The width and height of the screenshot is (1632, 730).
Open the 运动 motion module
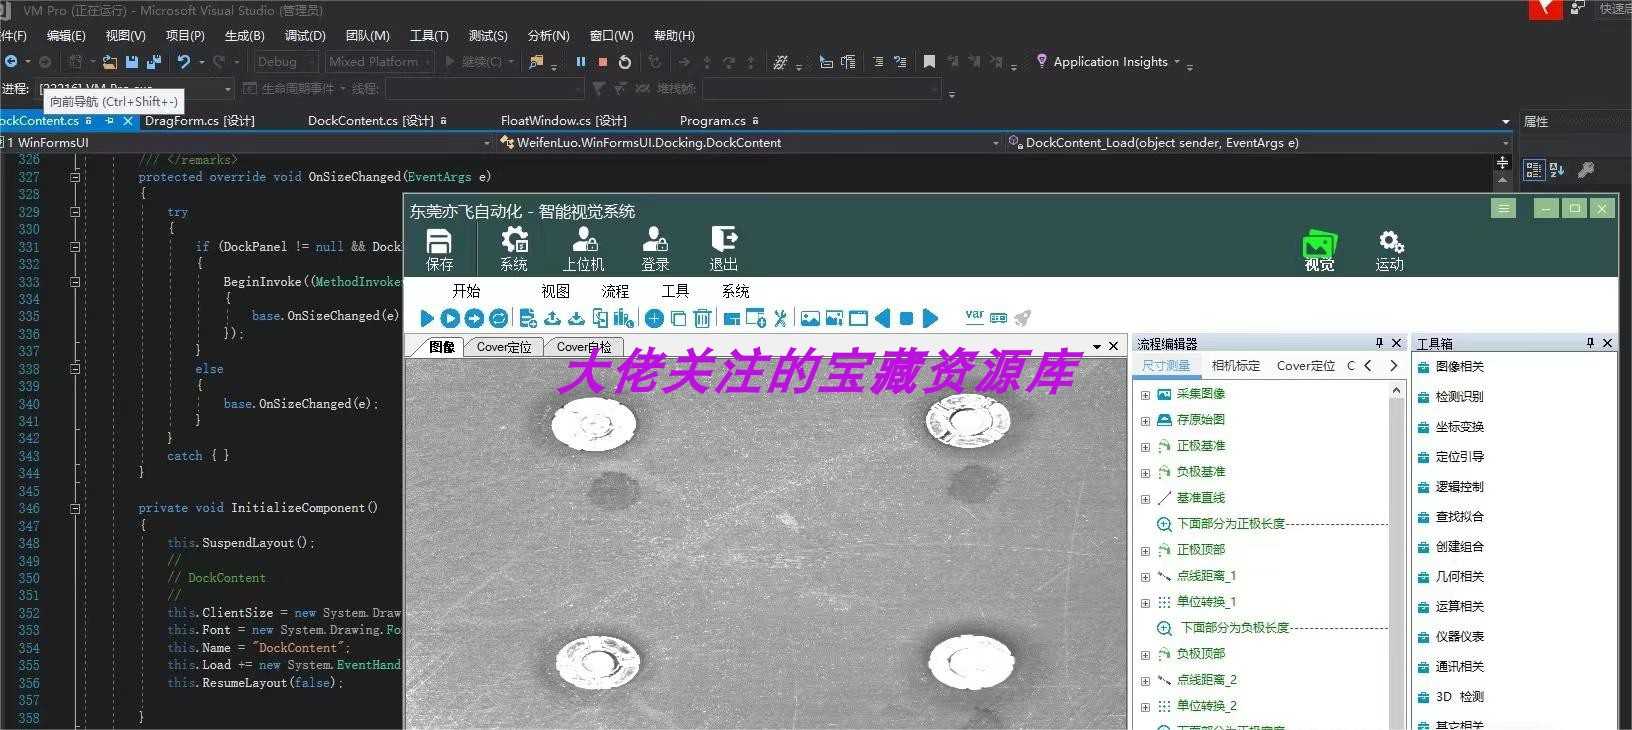click(1390, 250)
